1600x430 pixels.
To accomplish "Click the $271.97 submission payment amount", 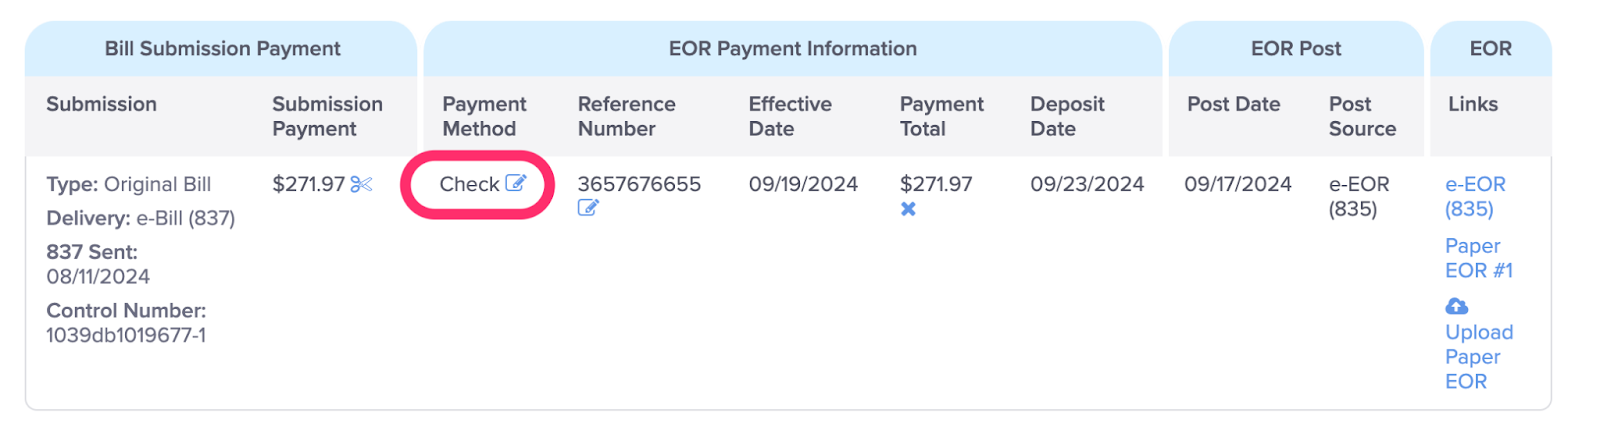I will tap(308, 184).
